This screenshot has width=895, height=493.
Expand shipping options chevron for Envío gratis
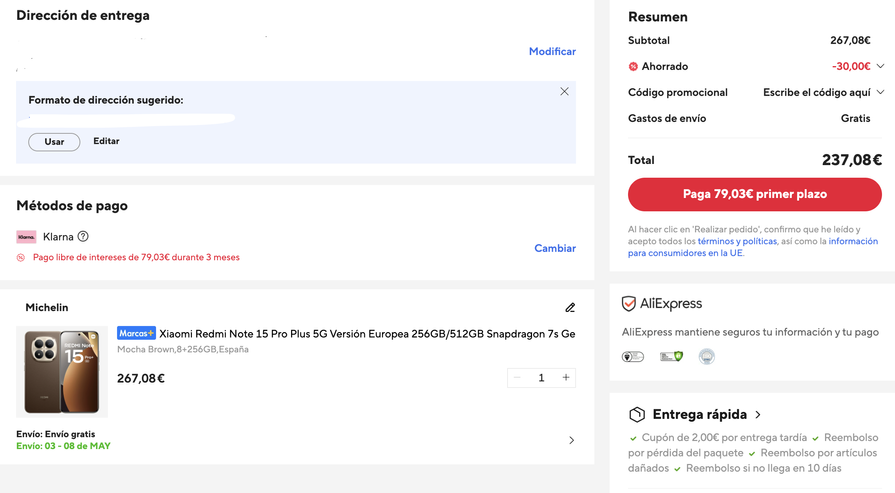point(571,440)
